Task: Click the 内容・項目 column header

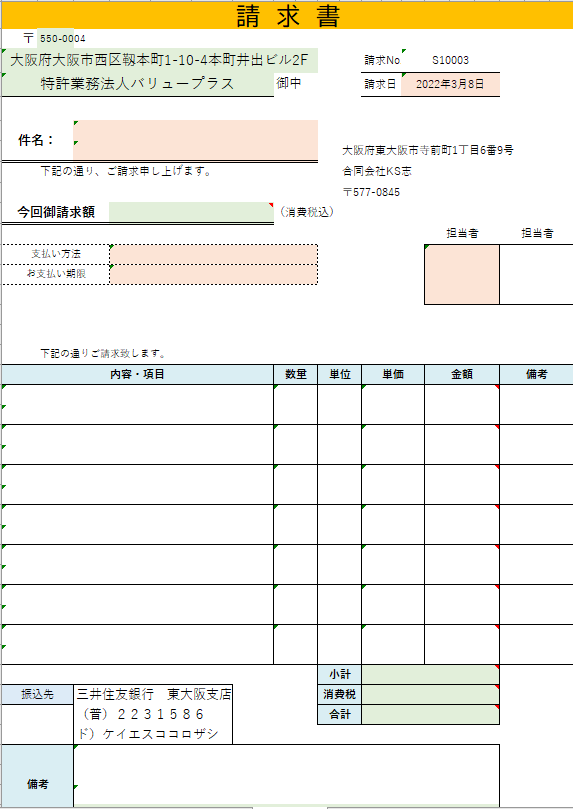Action: pos(137,375)
